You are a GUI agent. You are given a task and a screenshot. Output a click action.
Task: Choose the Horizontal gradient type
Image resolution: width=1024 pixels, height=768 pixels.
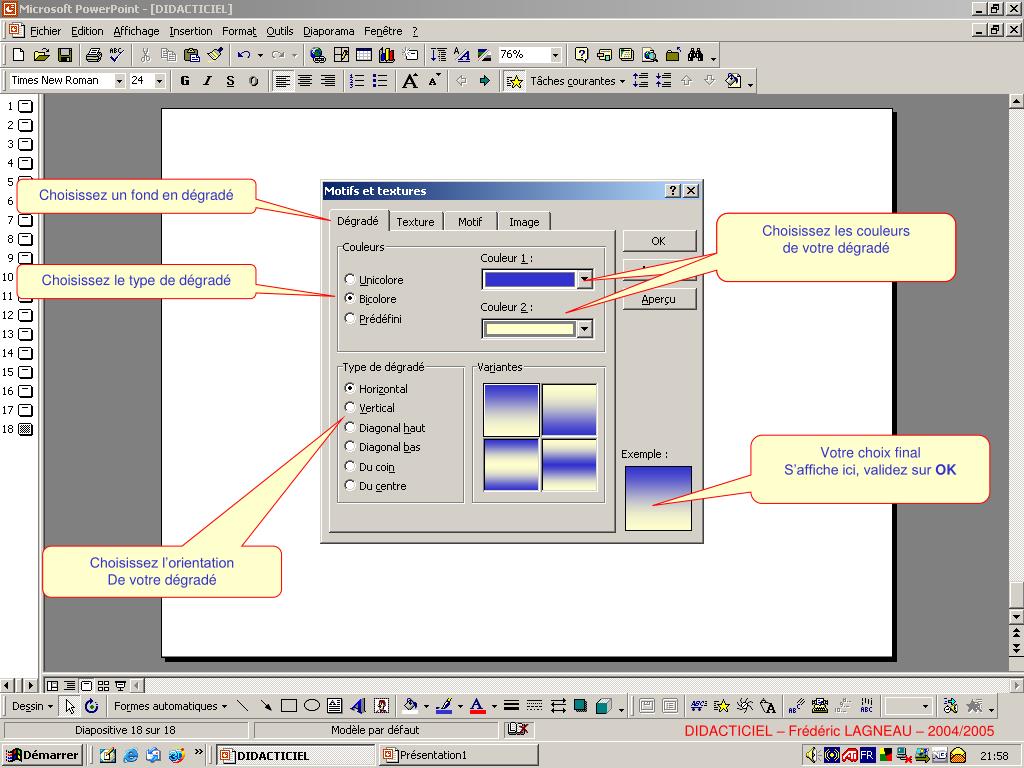click(350, 388)
